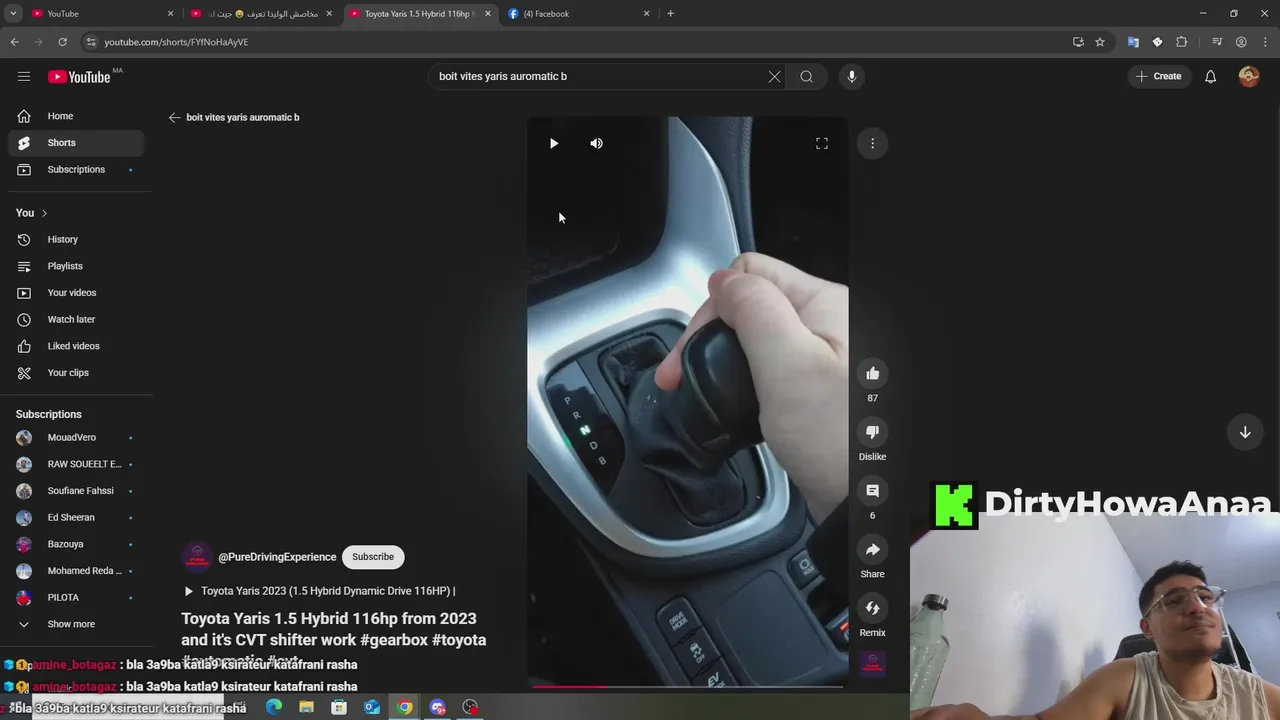1280x720 pixels.
Task: Share this Short
Action: point(872,550)
